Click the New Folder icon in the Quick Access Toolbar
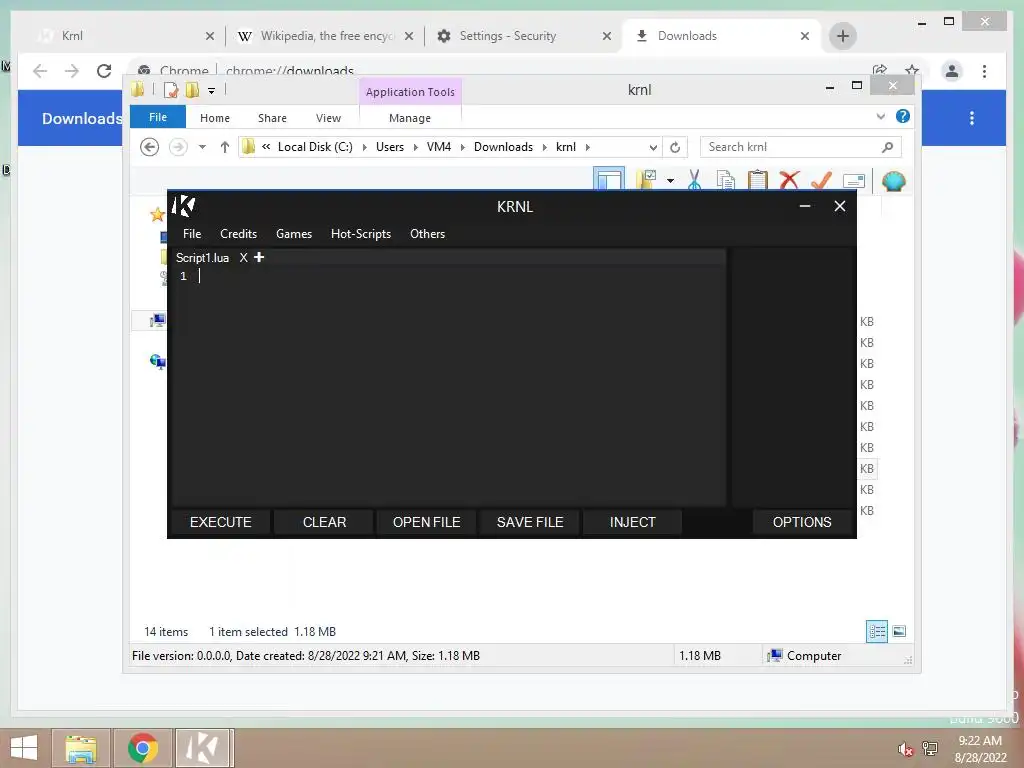This screenshot has height=768, width=1024. pyautogui.click(x=192, y=90)
